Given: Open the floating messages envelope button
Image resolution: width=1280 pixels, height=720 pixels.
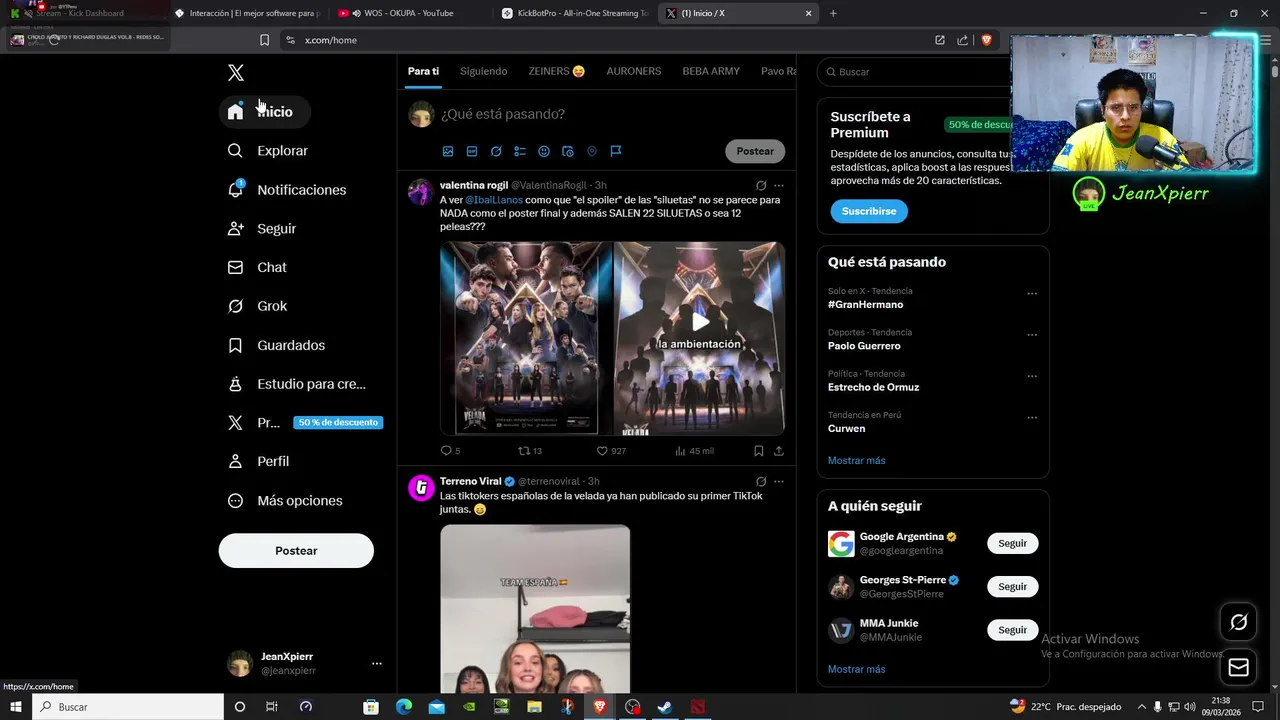Looking at the screenshot, I should coord(1238,667).
